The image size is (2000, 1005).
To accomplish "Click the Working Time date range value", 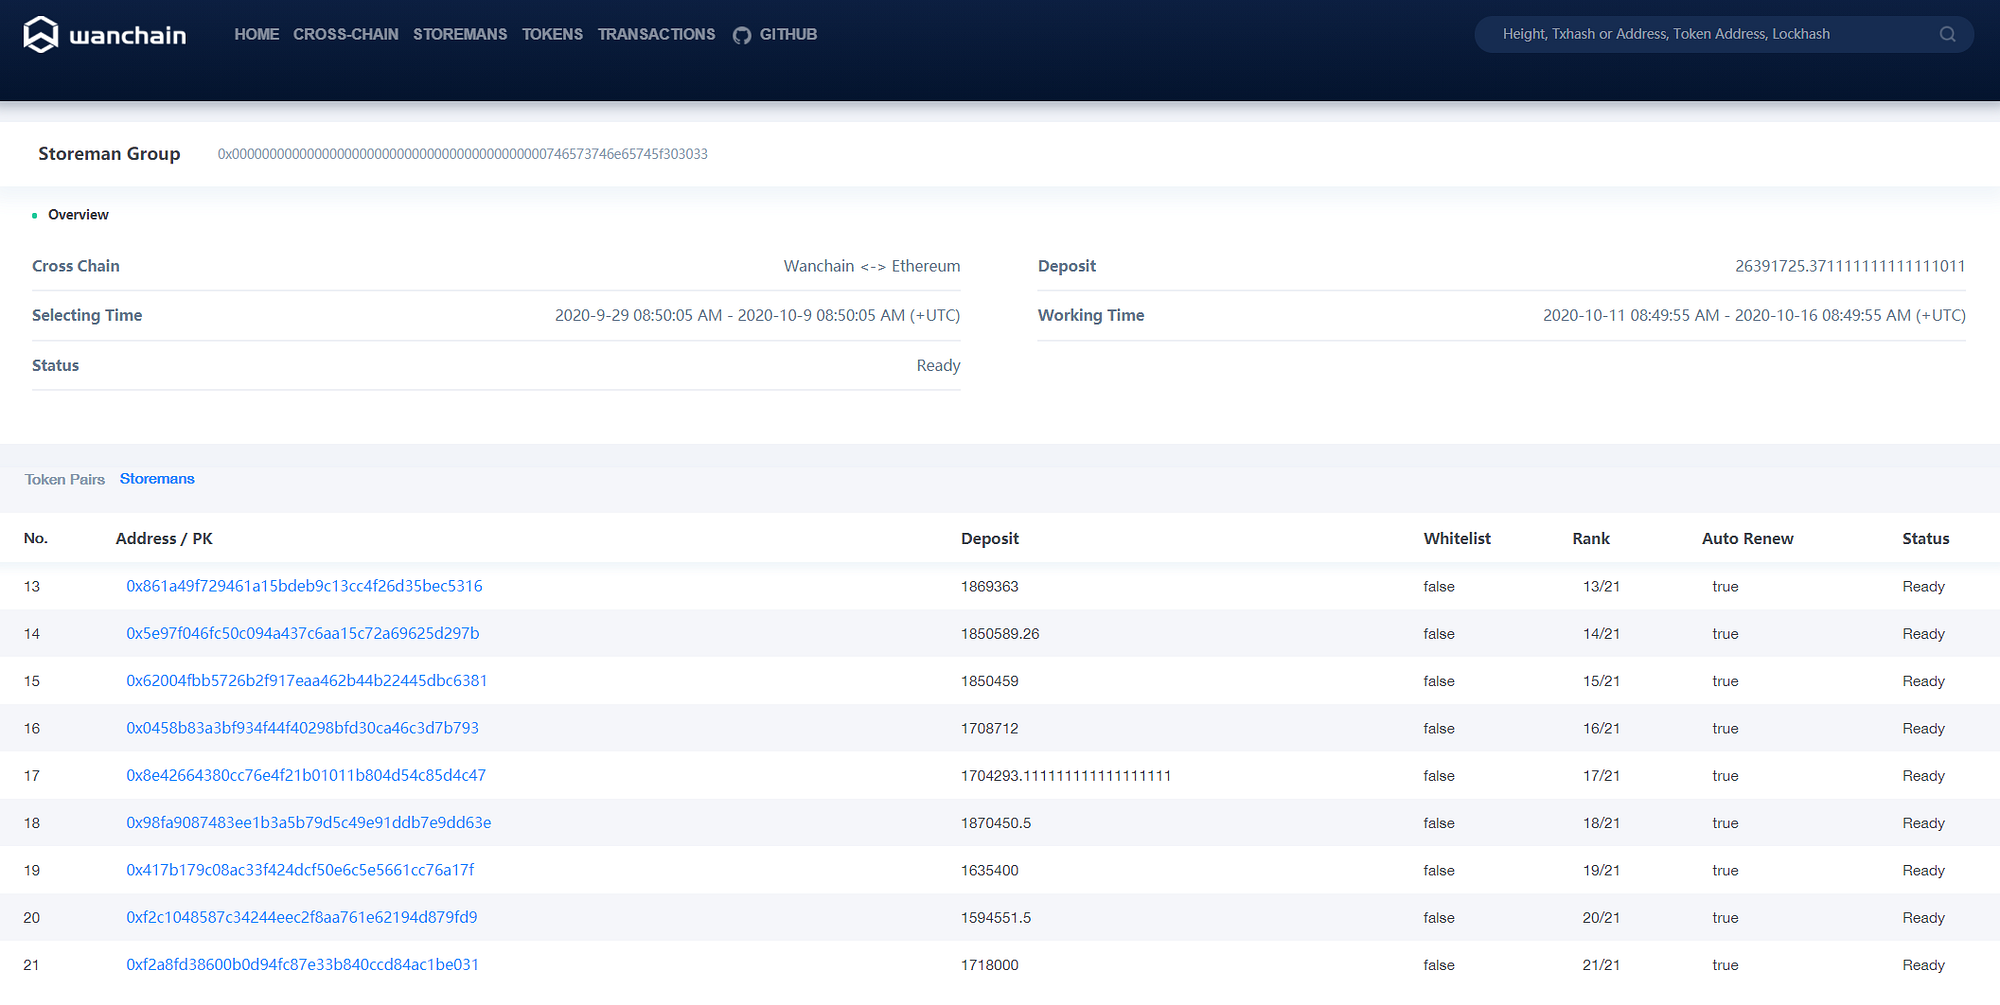I will click(1754, 315).
